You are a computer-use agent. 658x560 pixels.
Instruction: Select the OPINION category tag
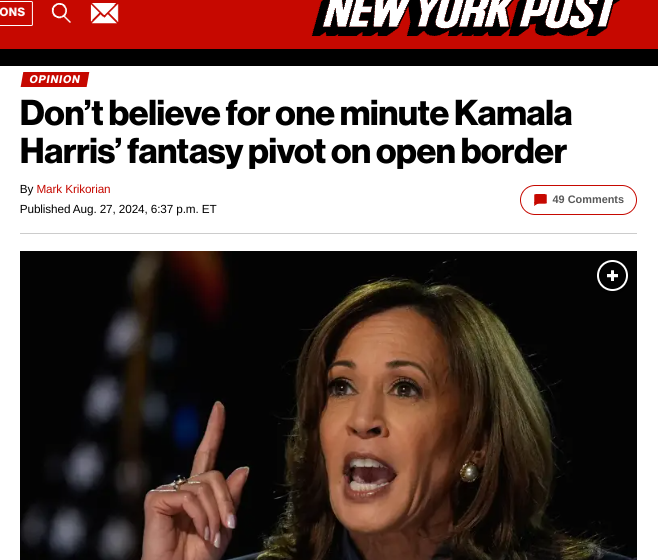(55, 79)
